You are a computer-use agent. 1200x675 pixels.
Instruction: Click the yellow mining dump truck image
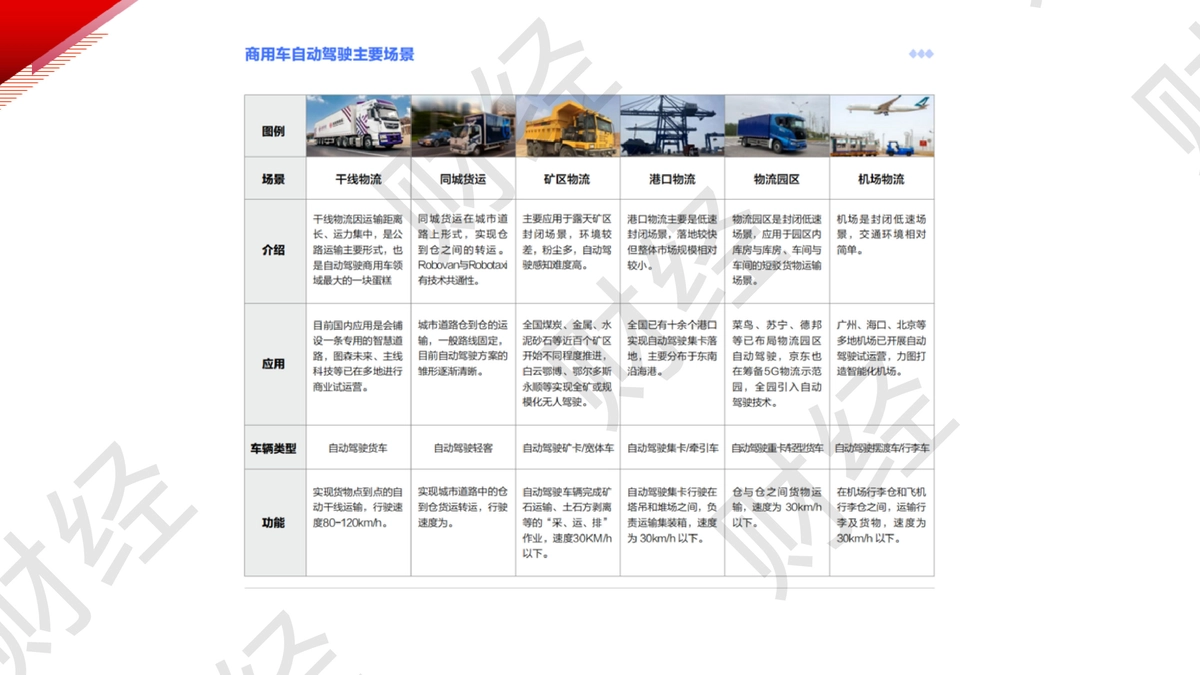(568, 126)
